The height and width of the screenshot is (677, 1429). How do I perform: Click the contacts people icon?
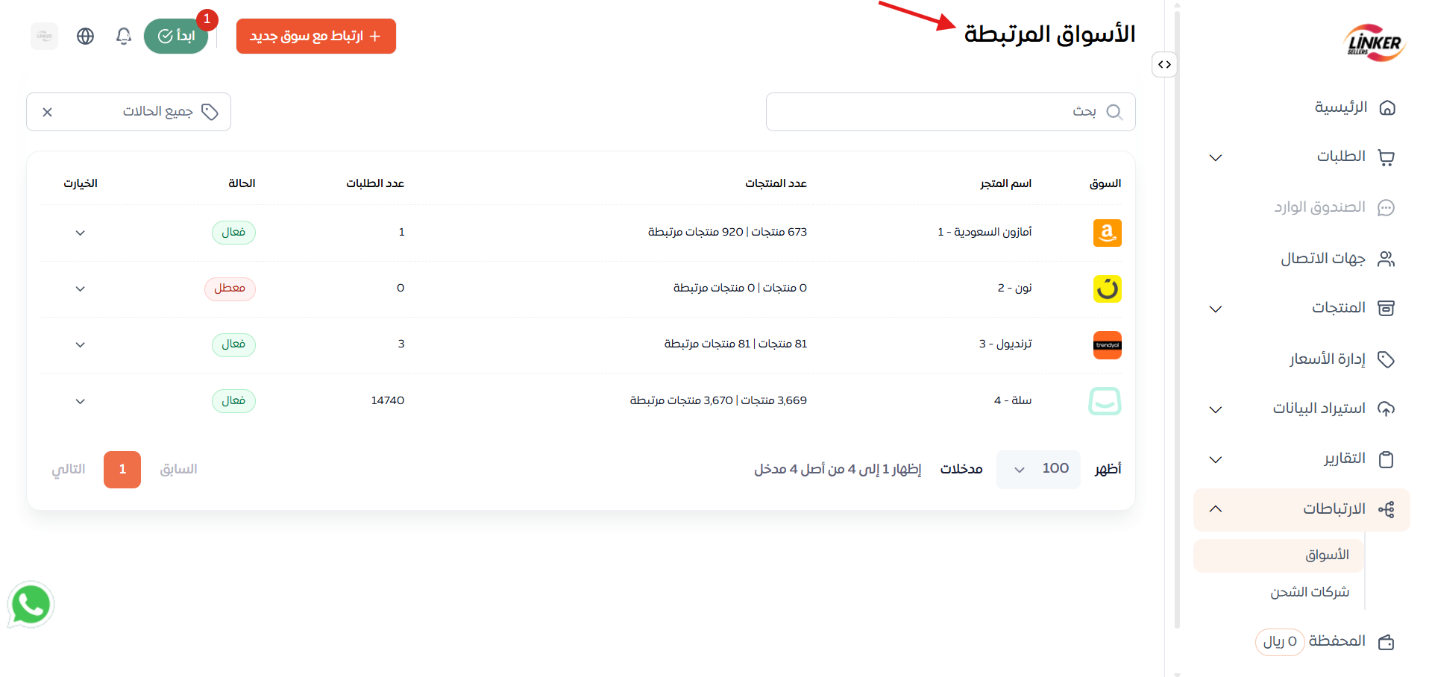click(1386, 258)
